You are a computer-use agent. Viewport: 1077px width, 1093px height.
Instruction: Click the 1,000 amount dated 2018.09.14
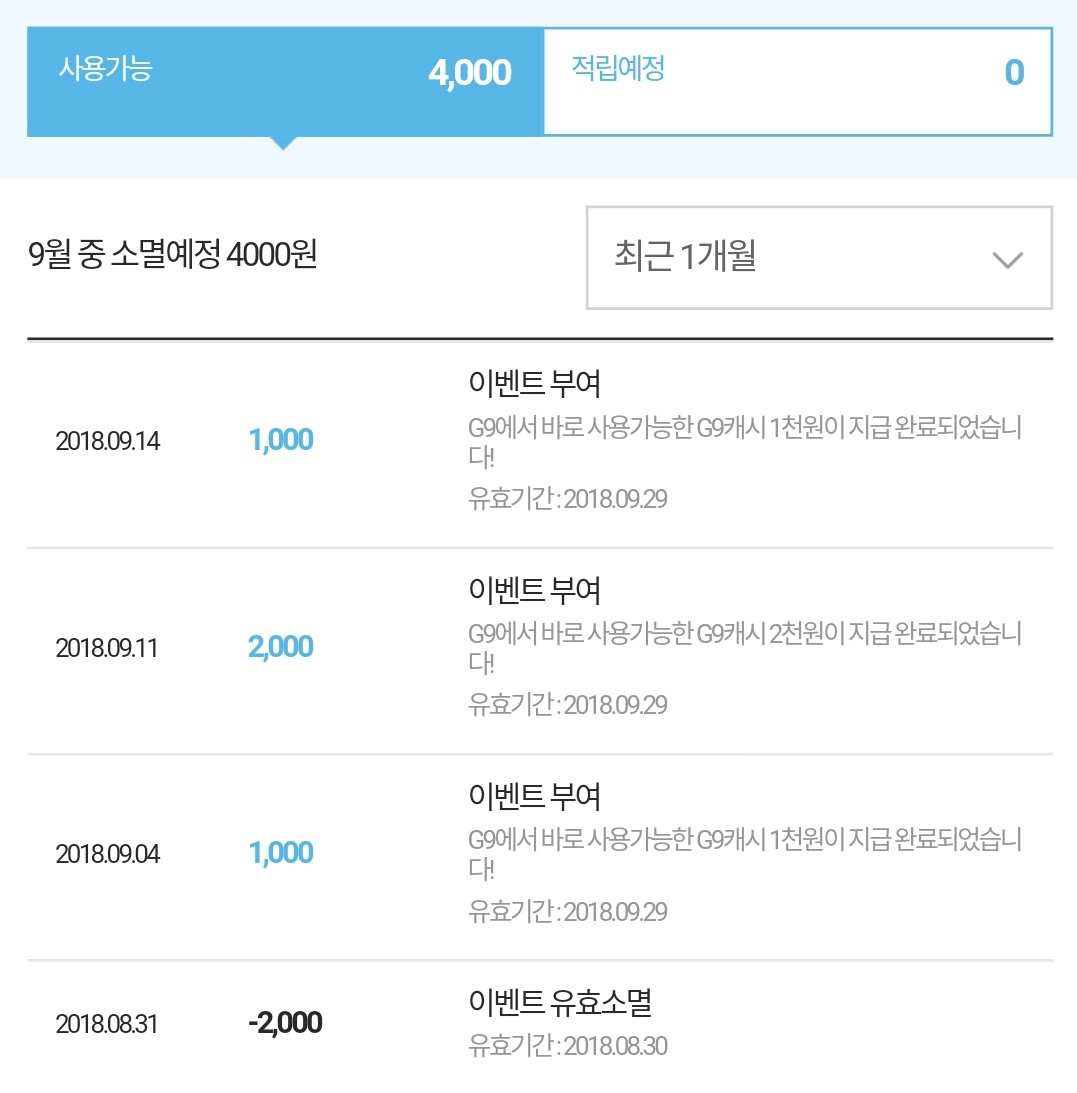pyautogui.click(x=280, y=440)
